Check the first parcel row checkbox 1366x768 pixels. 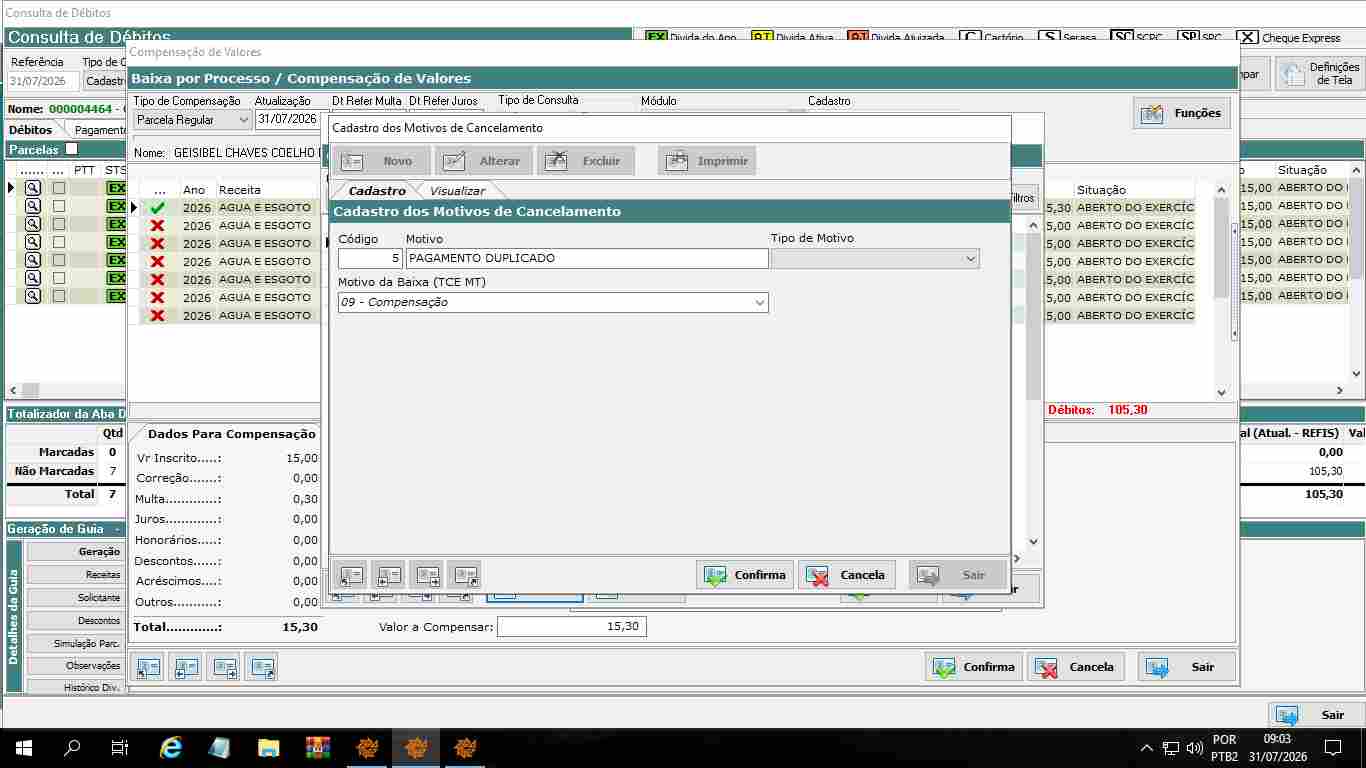pos(59,188)
